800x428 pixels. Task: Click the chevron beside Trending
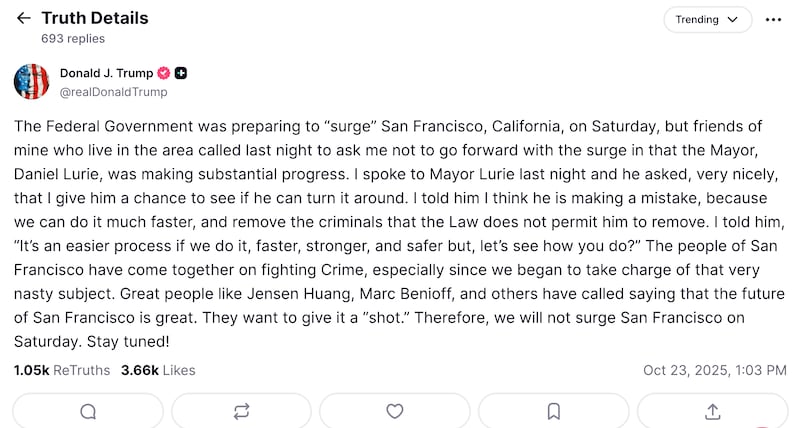733,20
